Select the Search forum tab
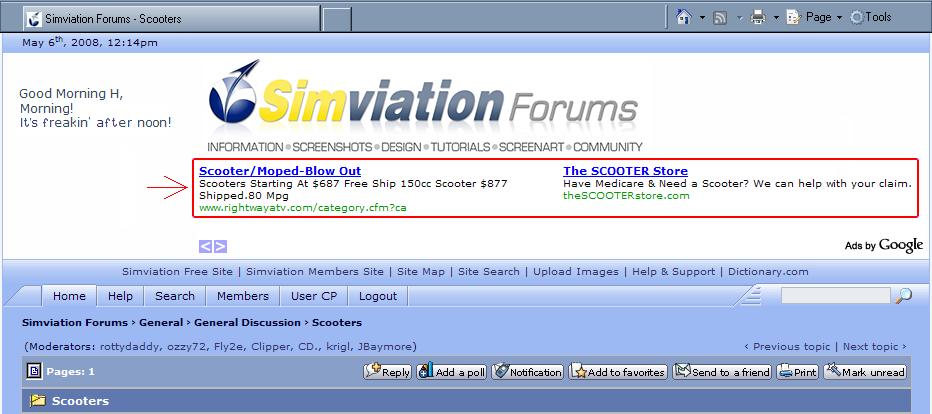 (x=175, y=296)
